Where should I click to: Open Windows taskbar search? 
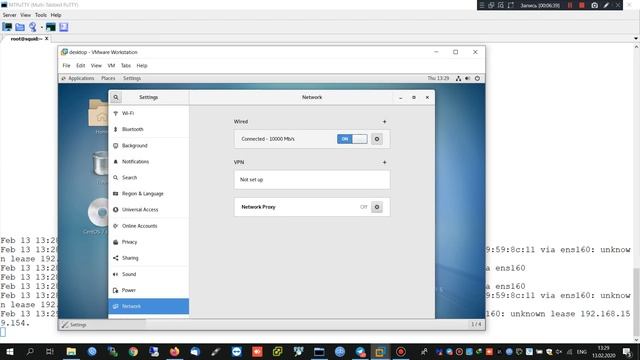[x=30, y=351]
